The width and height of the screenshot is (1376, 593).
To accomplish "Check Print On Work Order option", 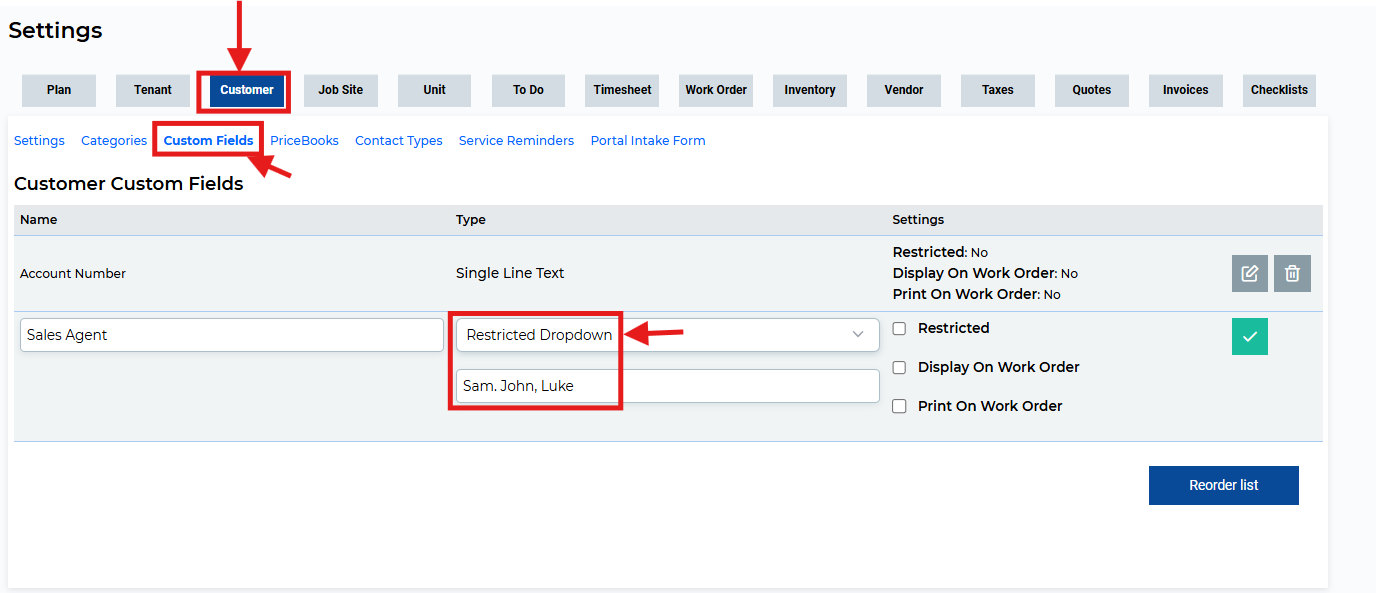I will point(899,406).
